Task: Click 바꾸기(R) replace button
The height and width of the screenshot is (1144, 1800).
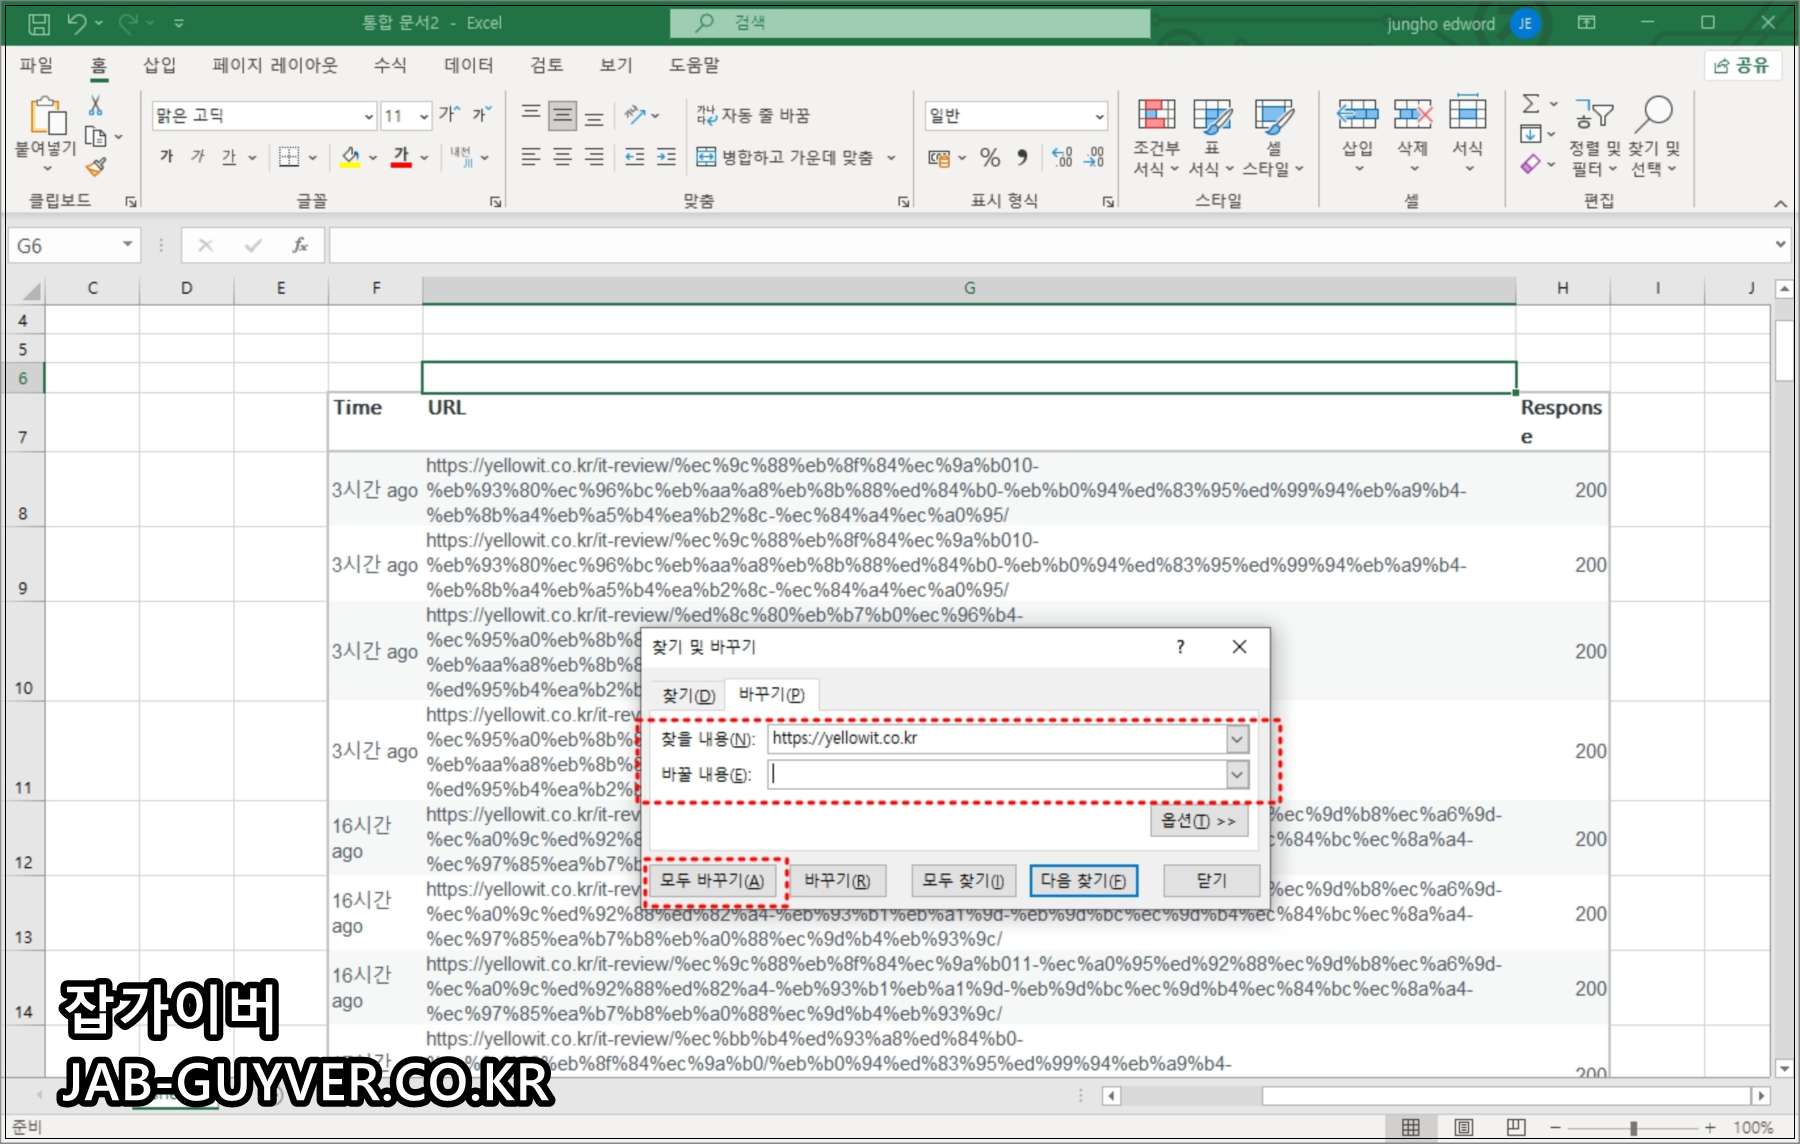Action: (x=838, y=881)
